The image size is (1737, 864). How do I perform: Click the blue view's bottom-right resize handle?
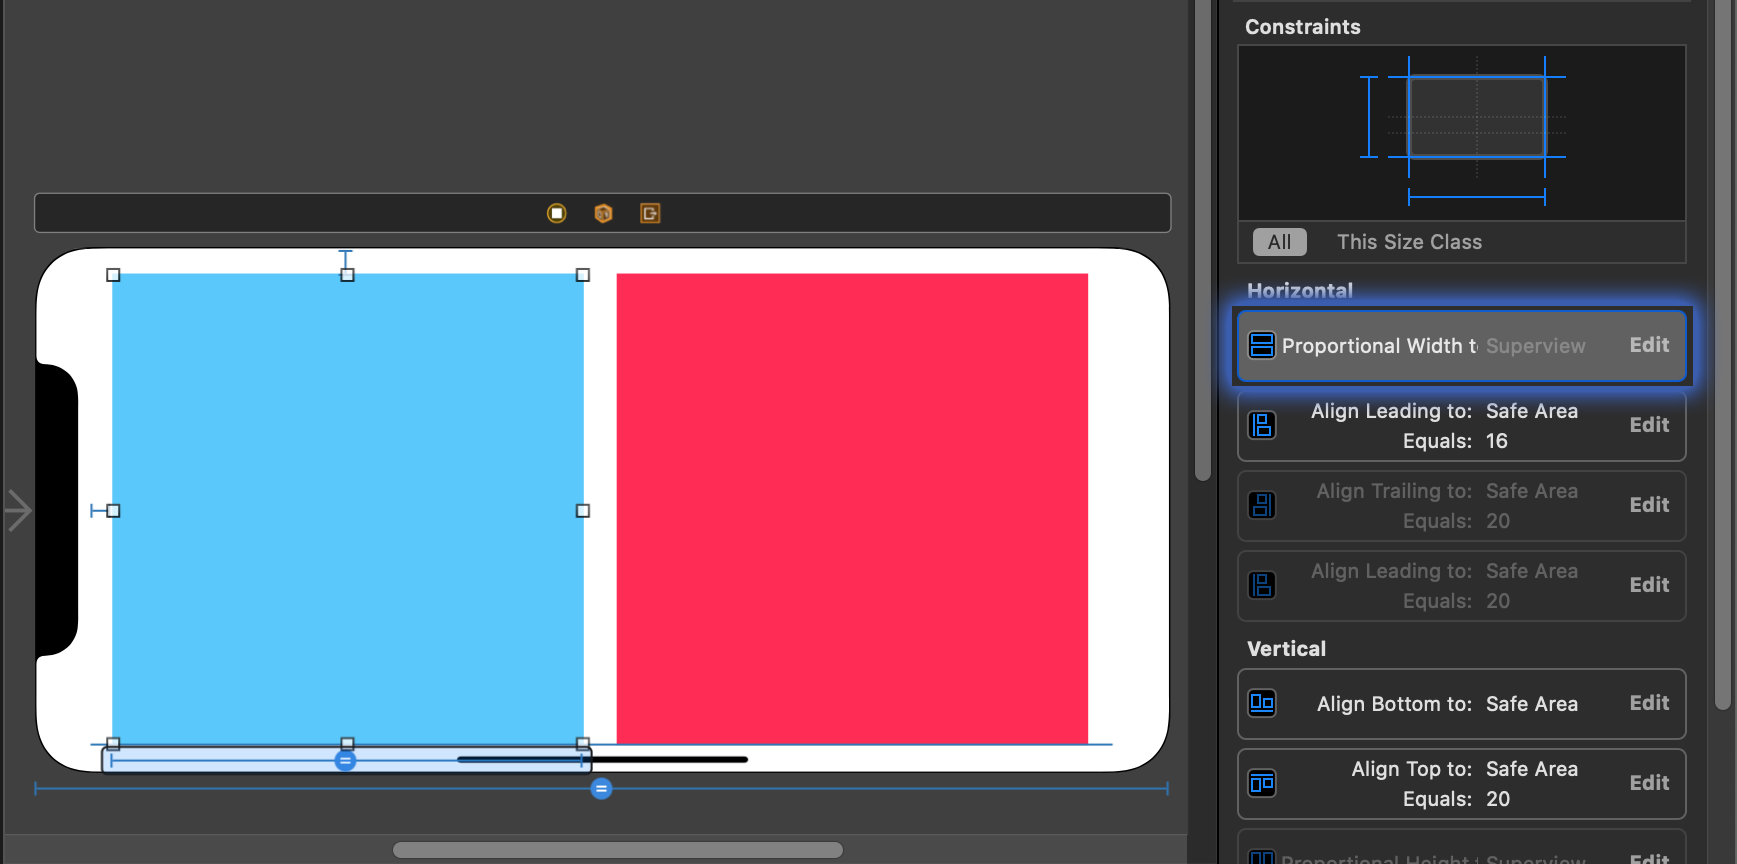(x=583, y=744)
